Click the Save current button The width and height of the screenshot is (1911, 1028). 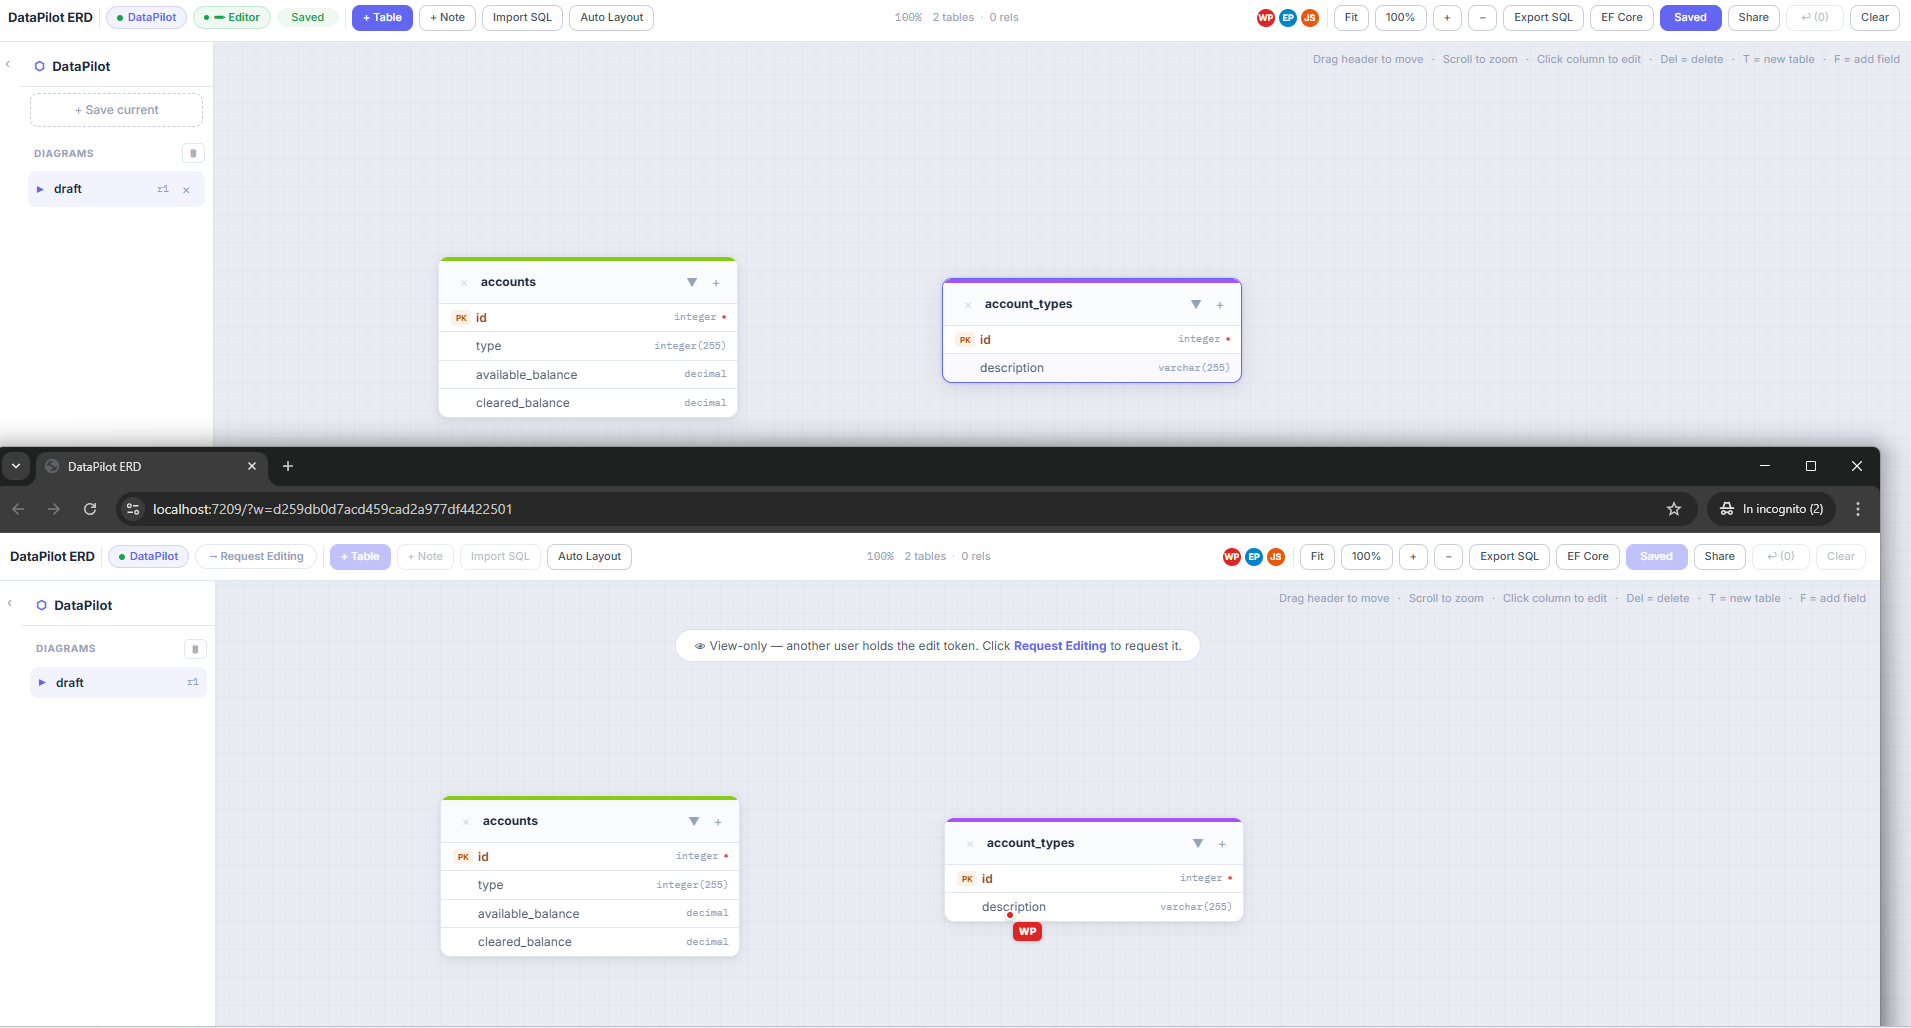click(116, 109)
